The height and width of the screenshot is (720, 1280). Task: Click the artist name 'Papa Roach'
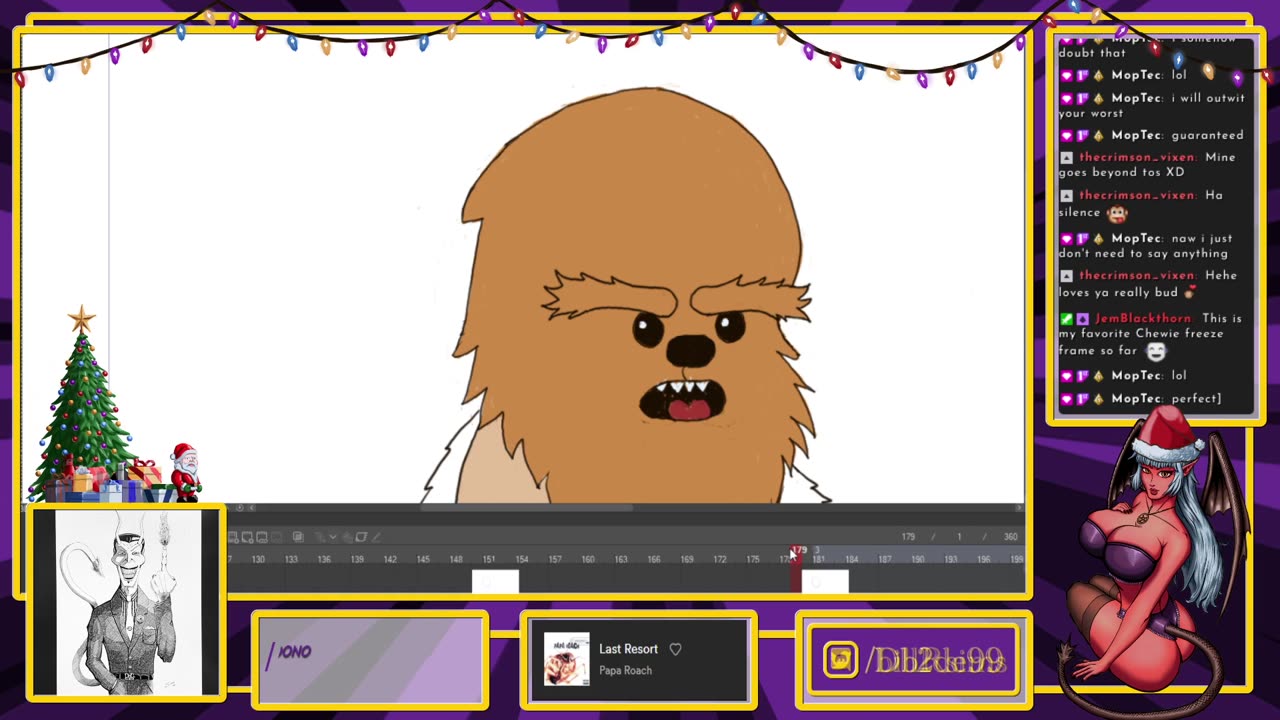tap(625, 670)
